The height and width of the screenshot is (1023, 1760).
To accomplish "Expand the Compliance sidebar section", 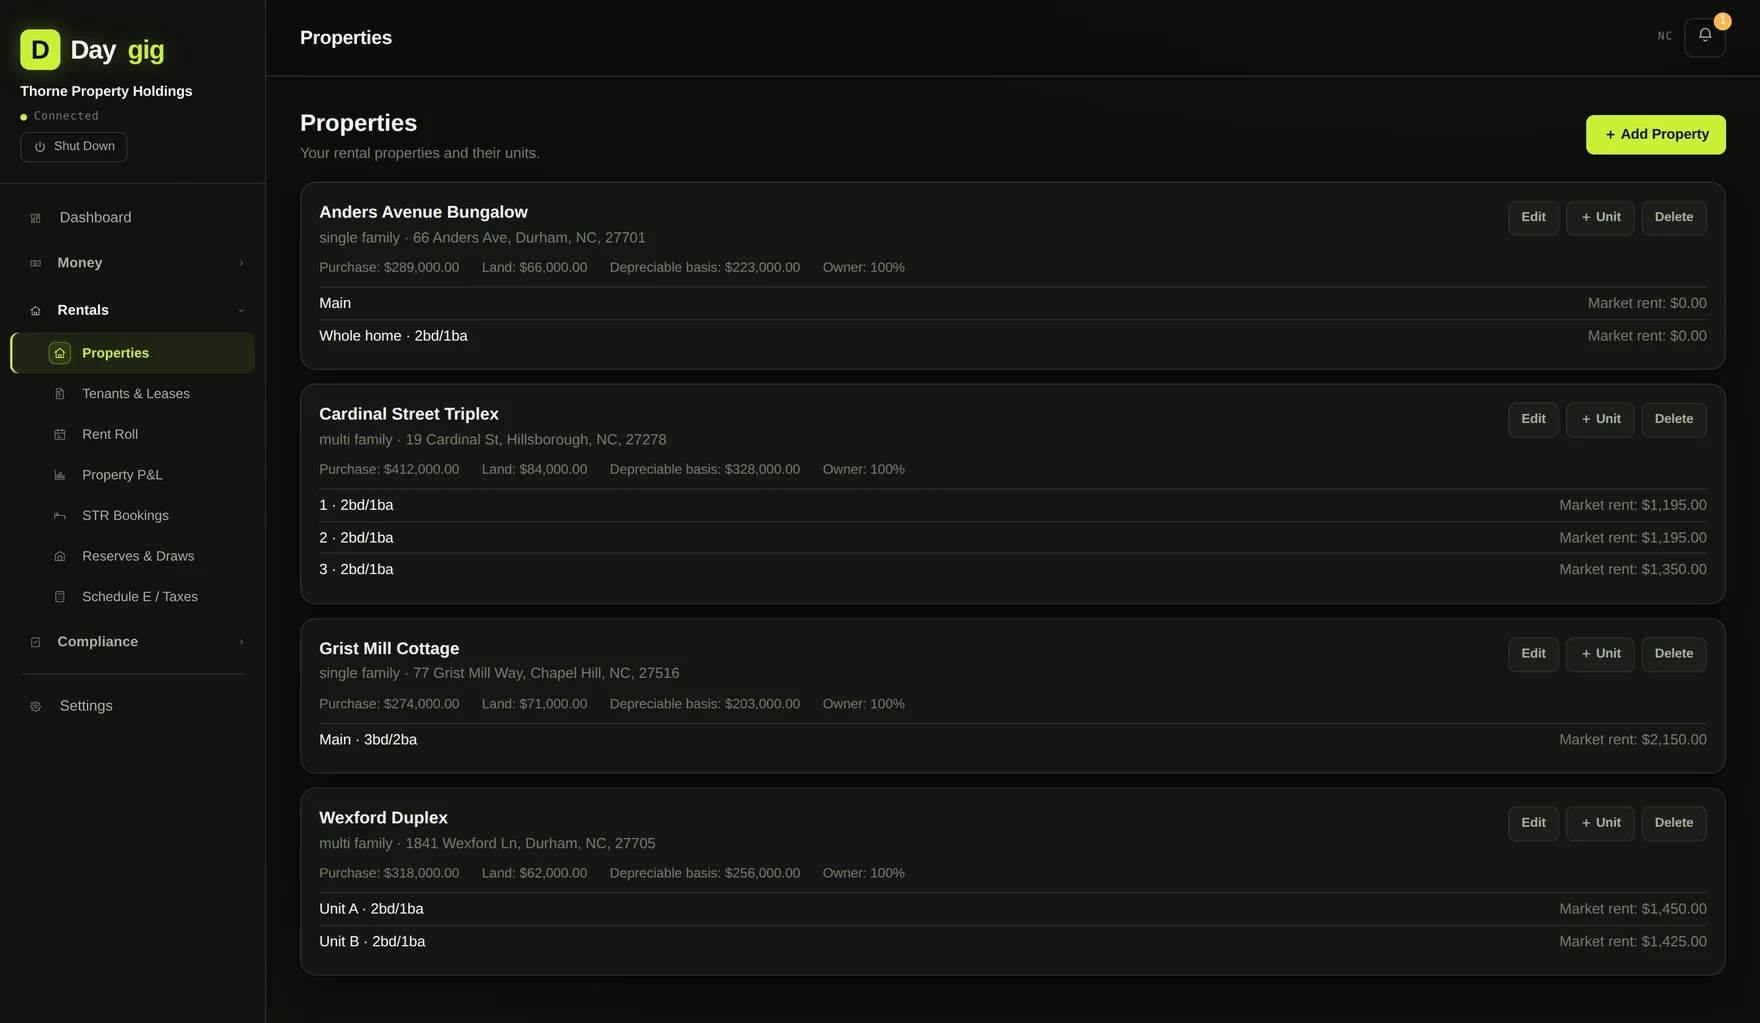I will [133, 642].
